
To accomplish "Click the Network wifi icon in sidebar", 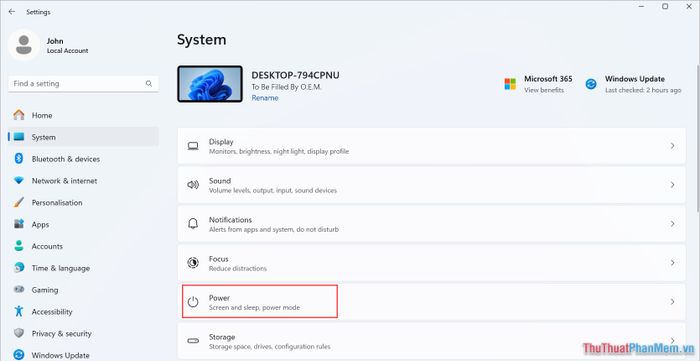I will tap(19, 180).
